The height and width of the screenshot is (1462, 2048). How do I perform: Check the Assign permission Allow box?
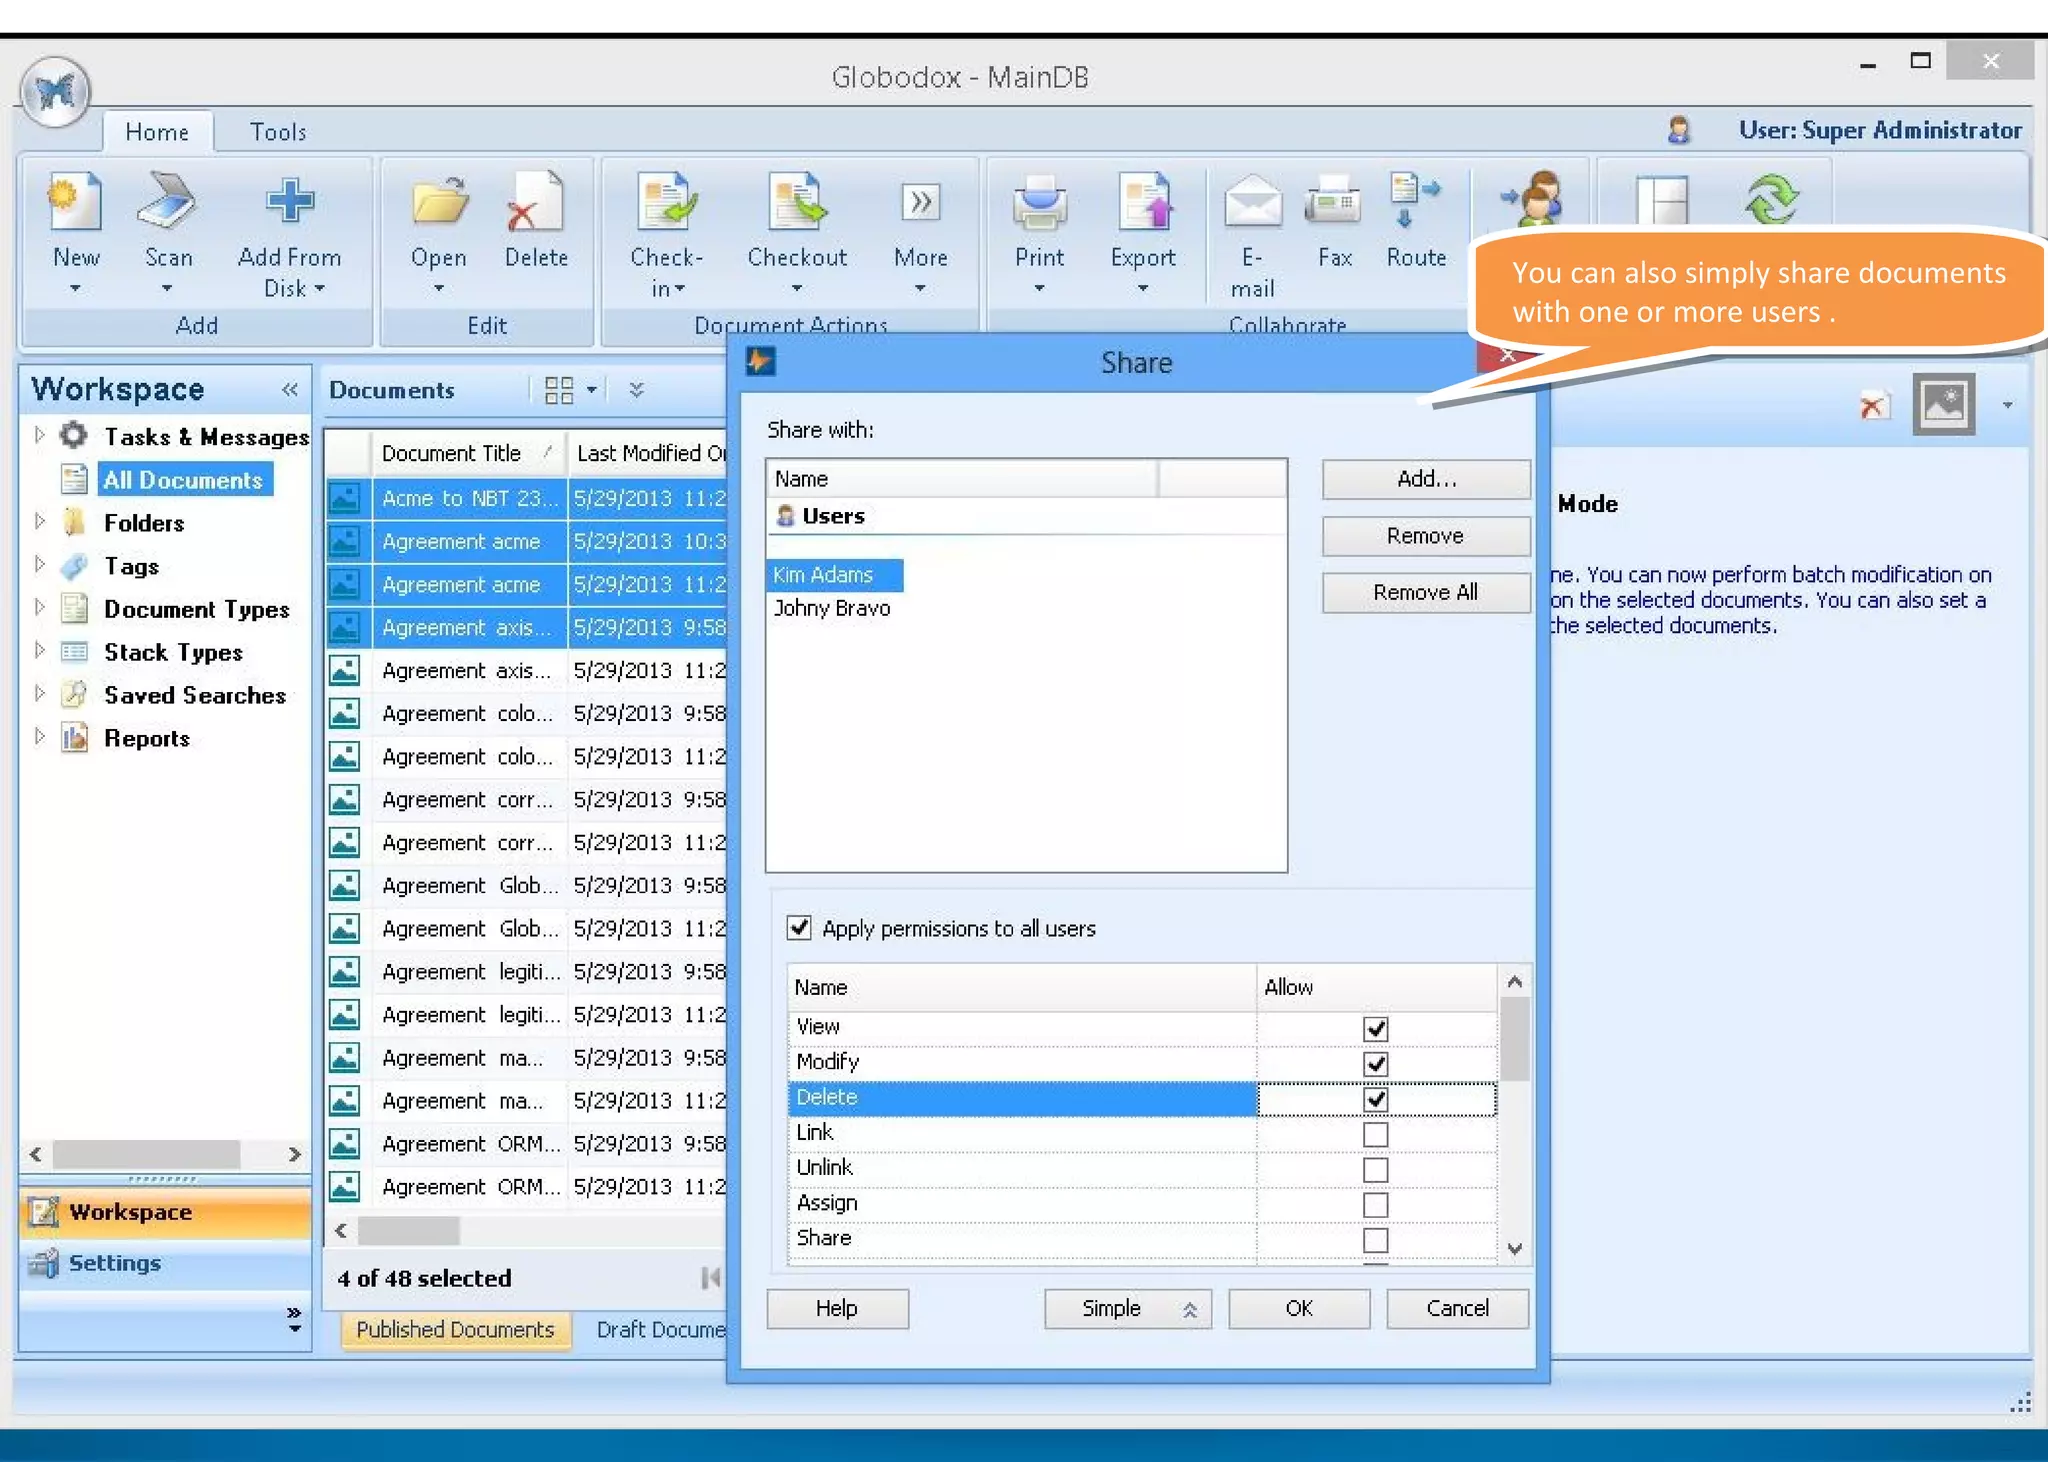click(x=1375, y=1205)
